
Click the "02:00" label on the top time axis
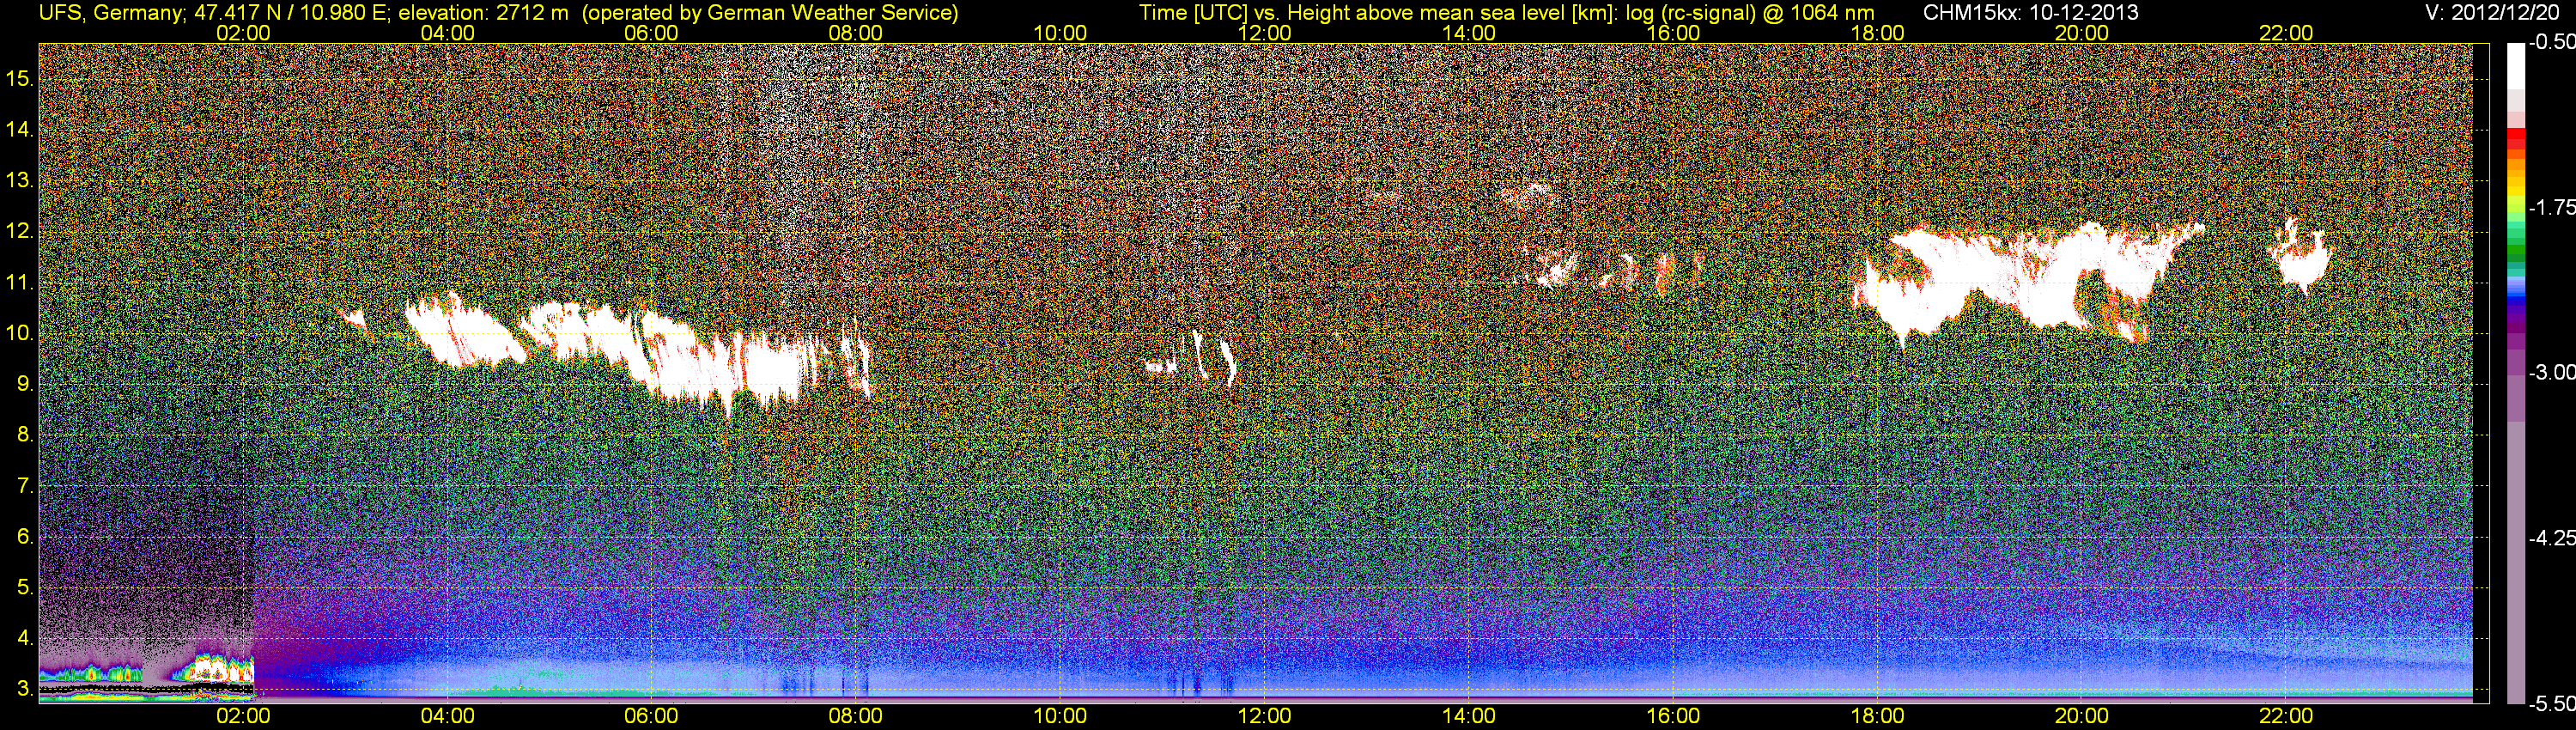click(243, 33)
